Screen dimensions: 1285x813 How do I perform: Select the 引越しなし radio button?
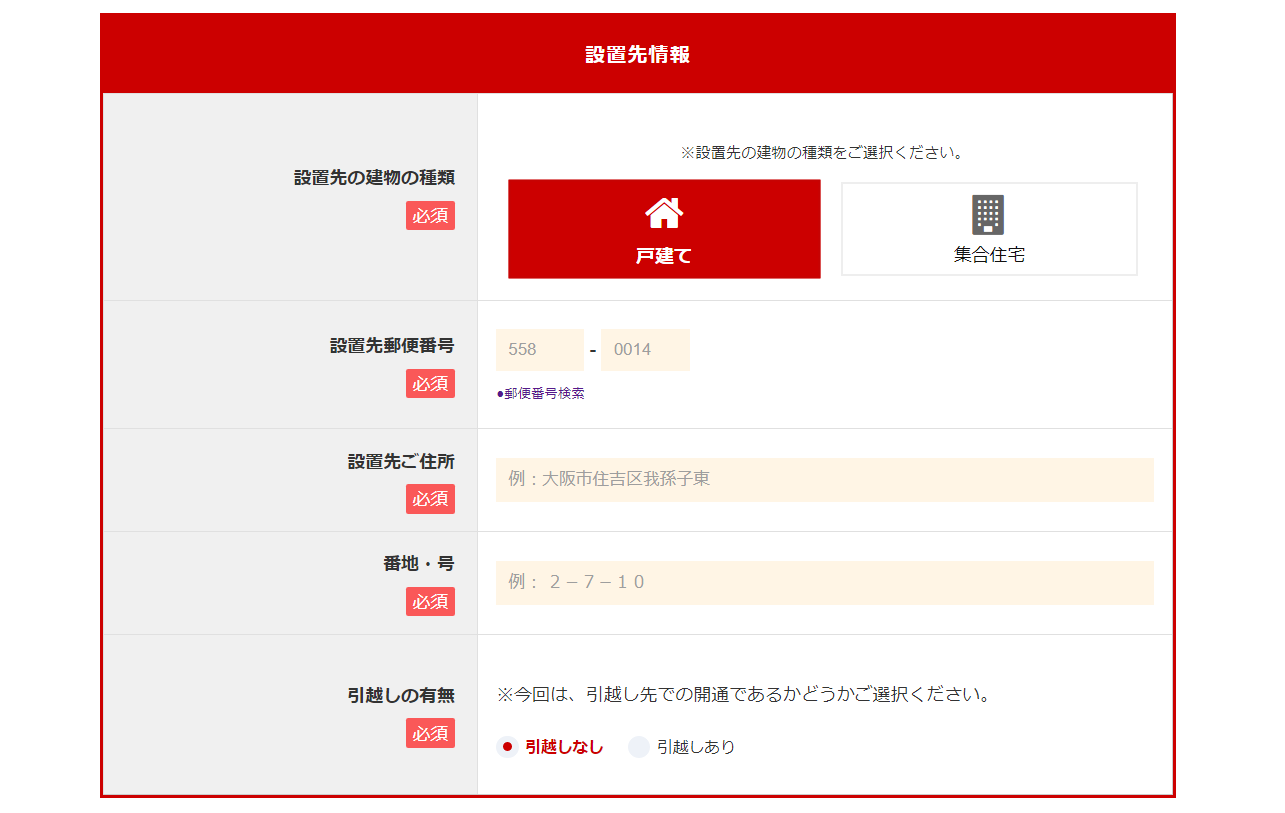pyautogui.click(x=507, y=747)
